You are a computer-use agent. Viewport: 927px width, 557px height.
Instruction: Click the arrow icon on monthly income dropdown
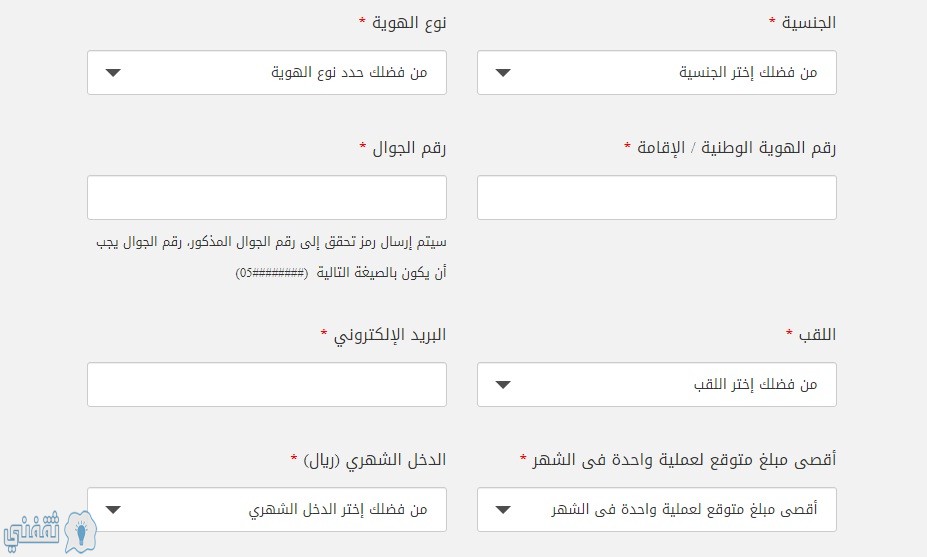[x=113, y=510]
